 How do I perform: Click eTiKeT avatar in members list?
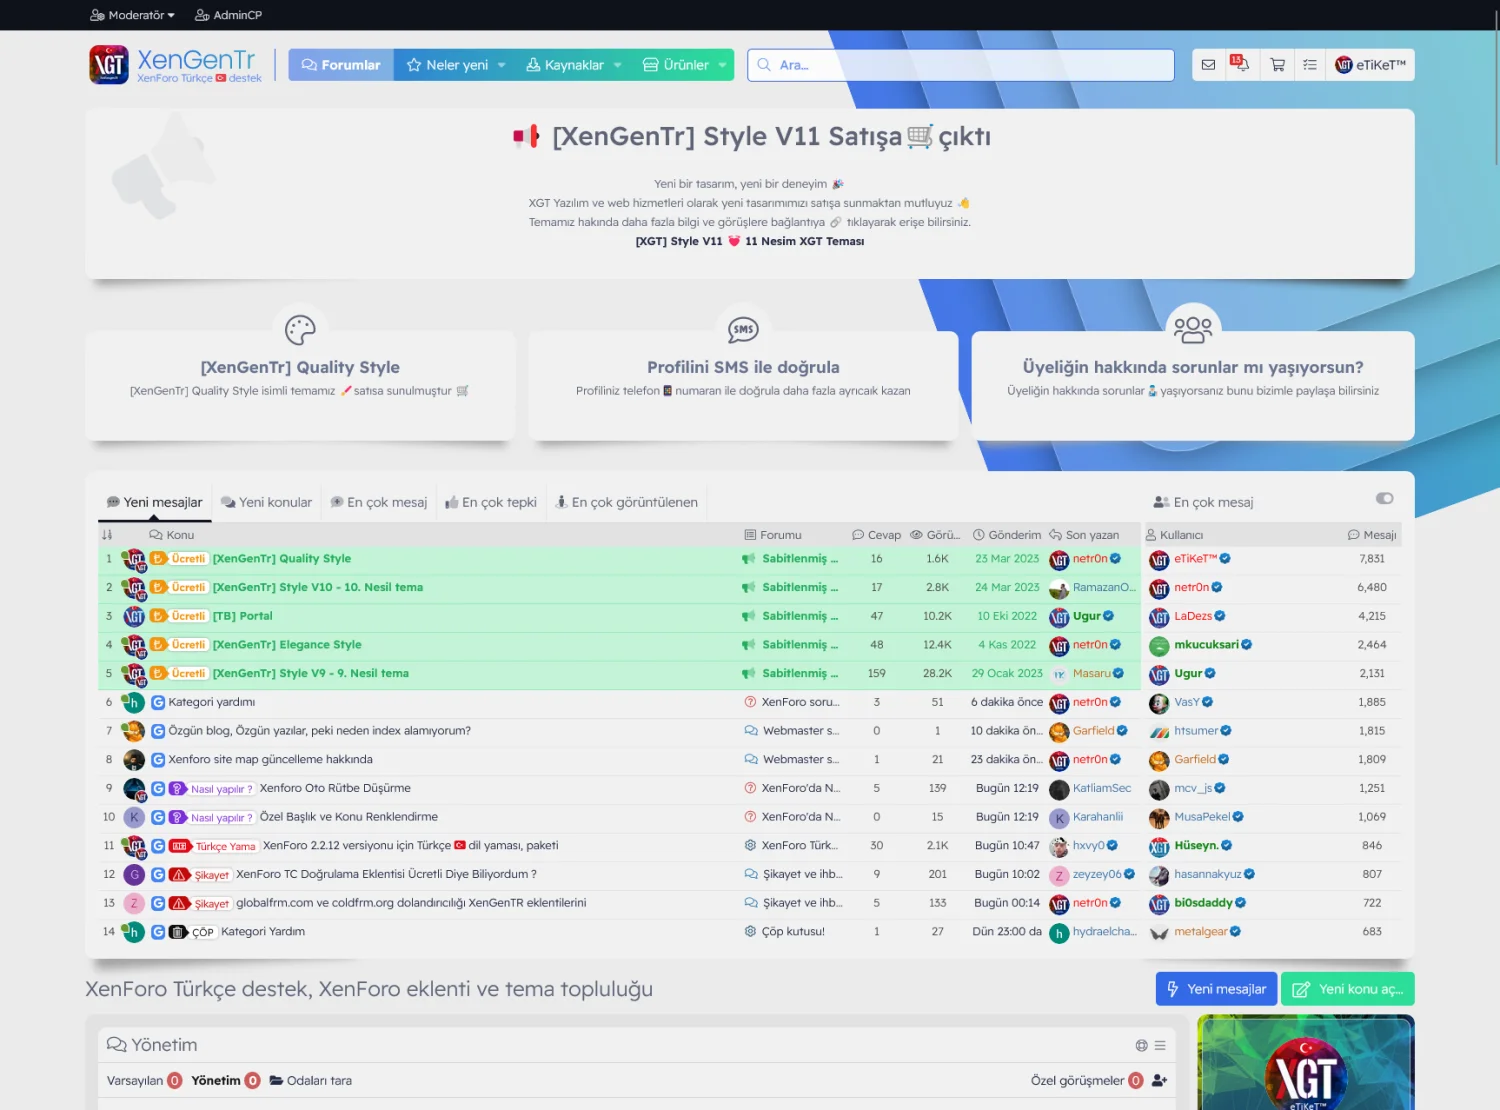pyautogui.click(x=1159, y=560)
